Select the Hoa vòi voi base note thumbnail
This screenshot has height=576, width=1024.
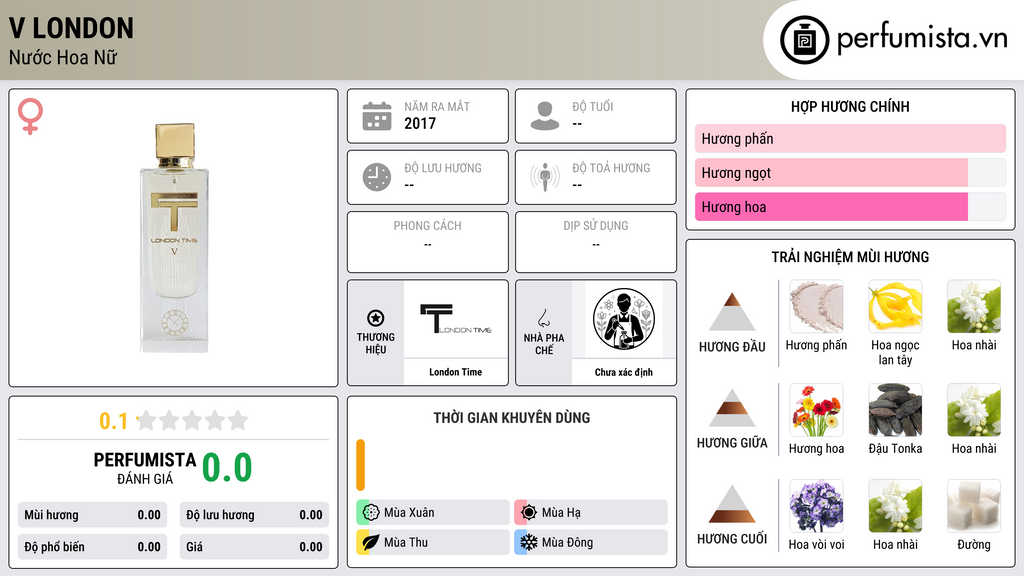(816, 506)
